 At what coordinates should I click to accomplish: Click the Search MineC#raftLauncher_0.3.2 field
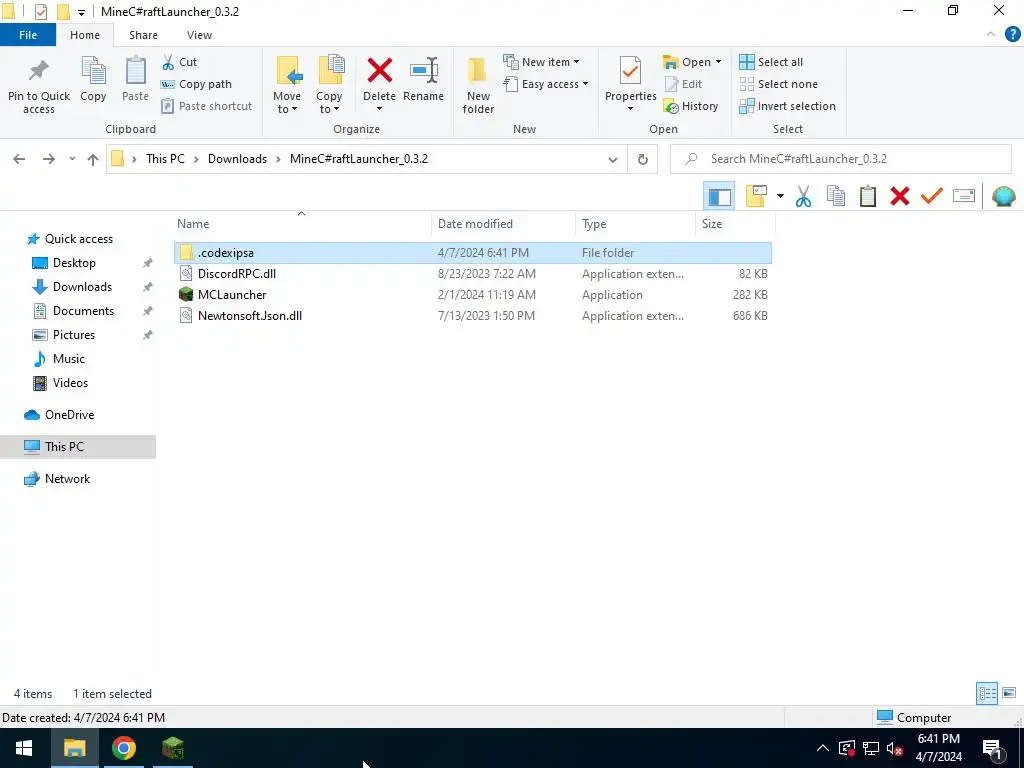pyautogui.click(x=840, y=159)
